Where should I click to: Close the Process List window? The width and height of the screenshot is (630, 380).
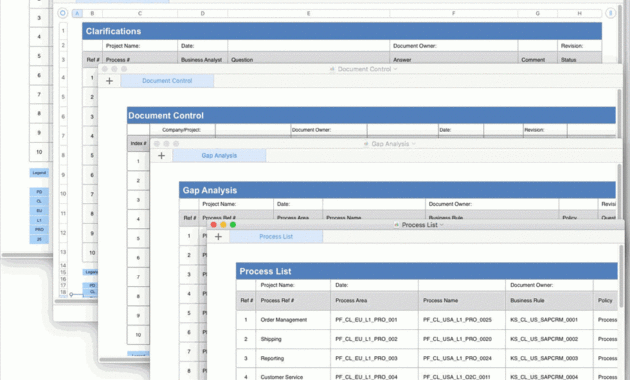(x=214, y=225)
